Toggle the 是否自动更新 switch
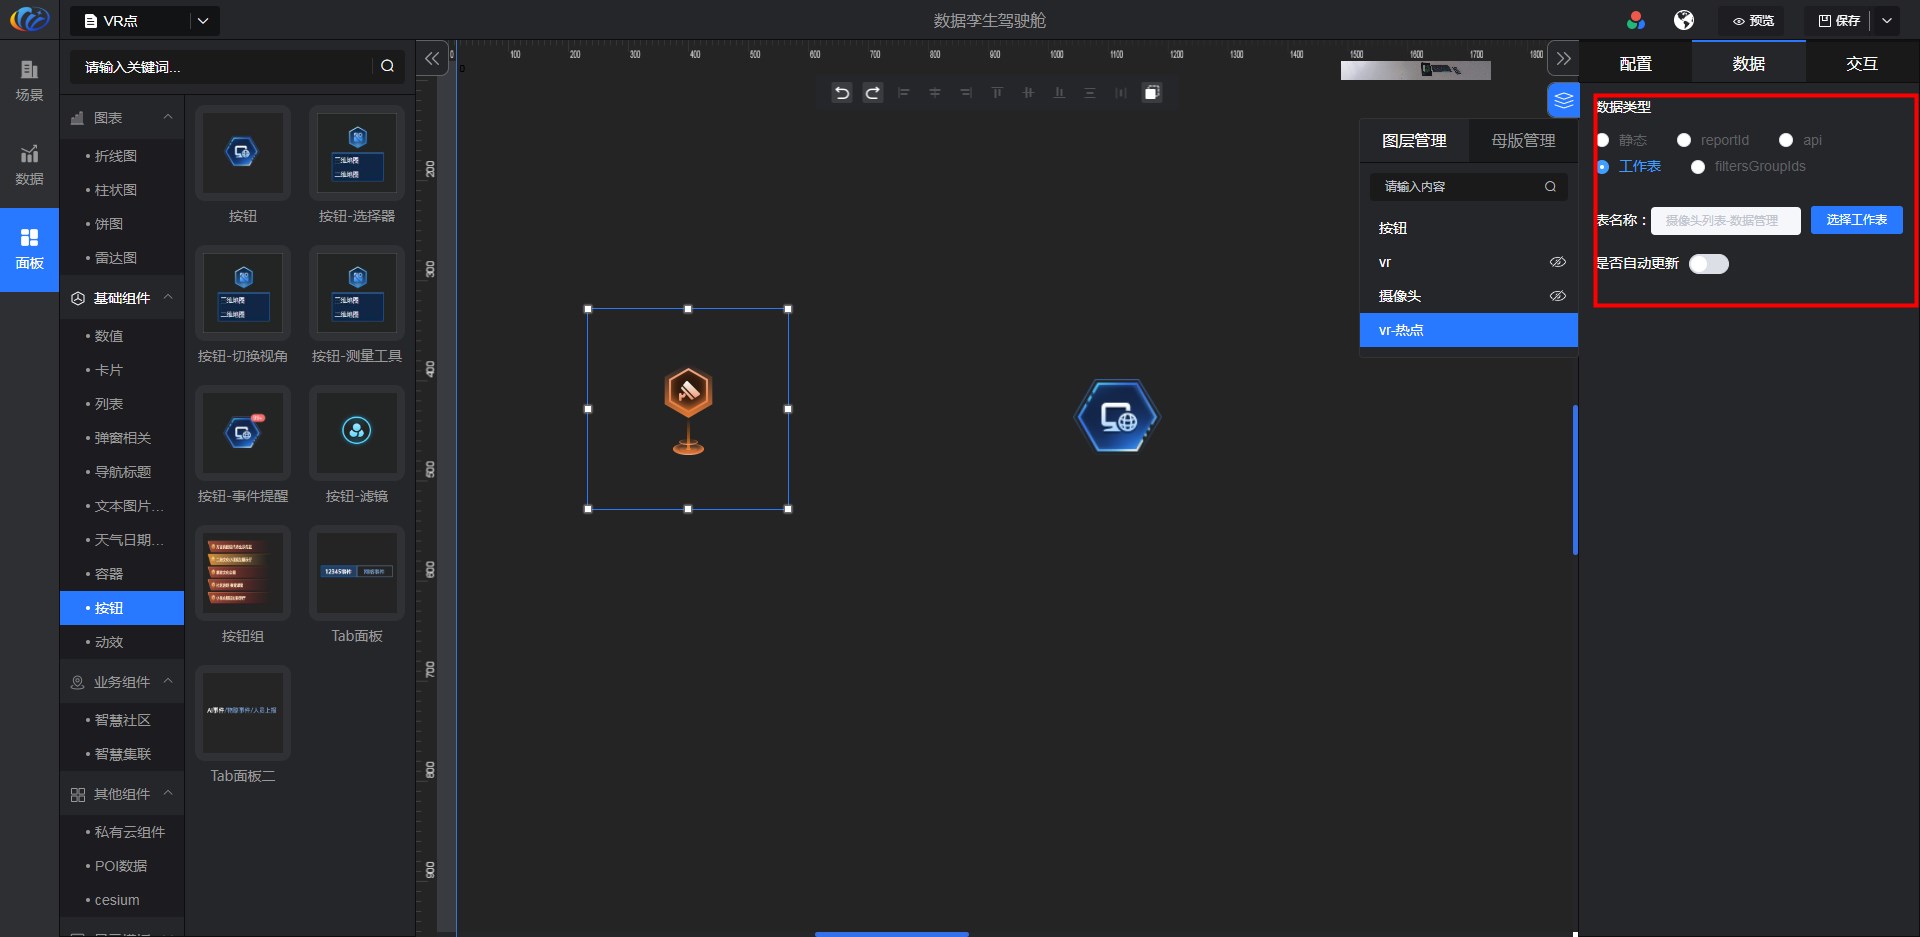The image size is (1920, 937). tap(1708, 264)
